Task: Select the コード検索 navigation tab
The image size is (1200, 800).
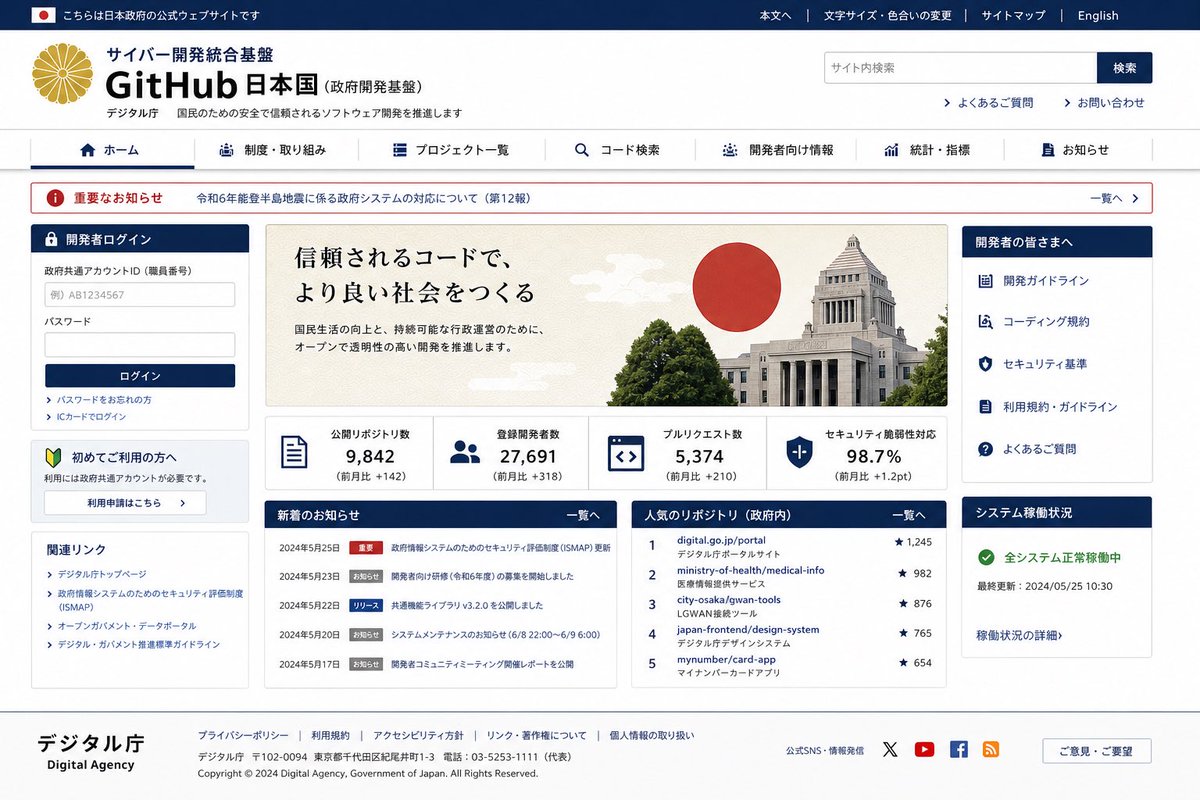Action: [x=618, y=150]
